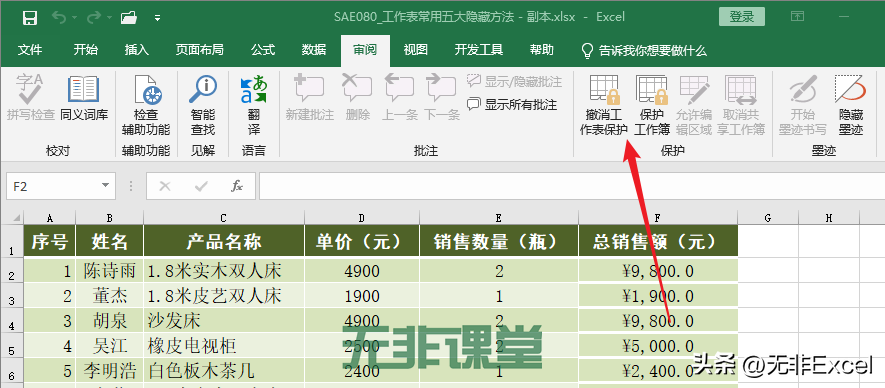Toggle 显示/隐藏批注 button
Screen dimensions: 885x388
(x=514, y=82)
